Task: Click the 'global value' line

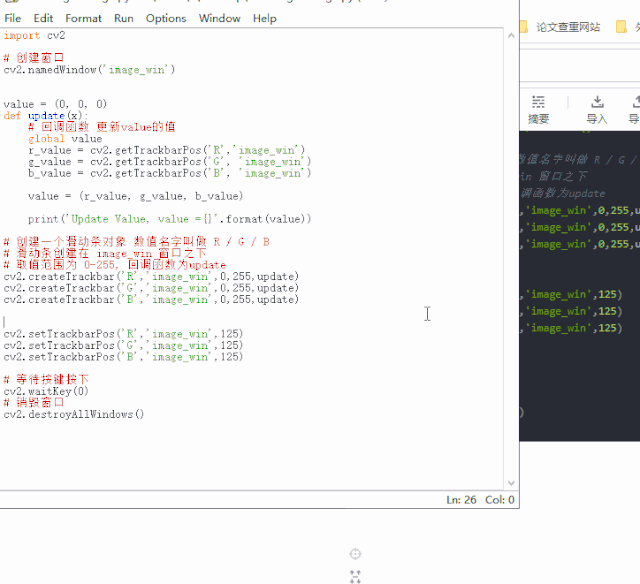Action: pyautogui.click(x=65, y=139)
